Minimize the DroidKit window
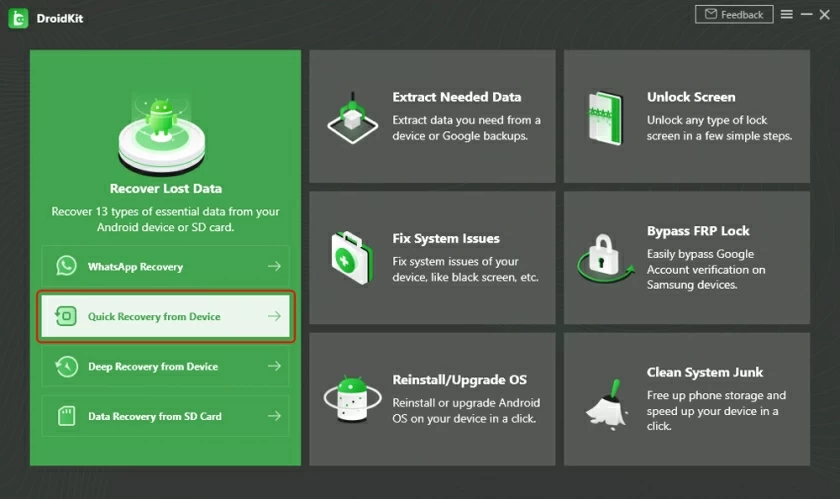Screen dimensions: 840x499 (x=807, y=15)
